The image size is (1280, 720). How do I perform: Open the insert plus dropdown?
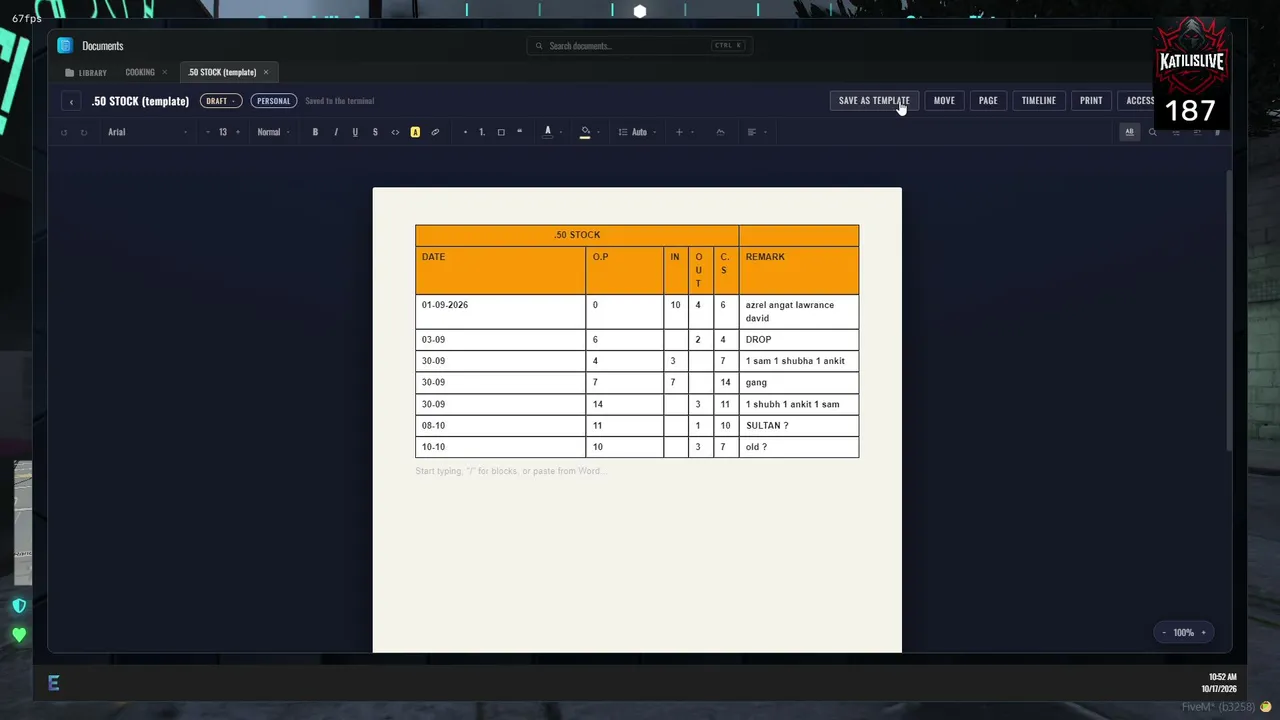(x=683, y=132)
